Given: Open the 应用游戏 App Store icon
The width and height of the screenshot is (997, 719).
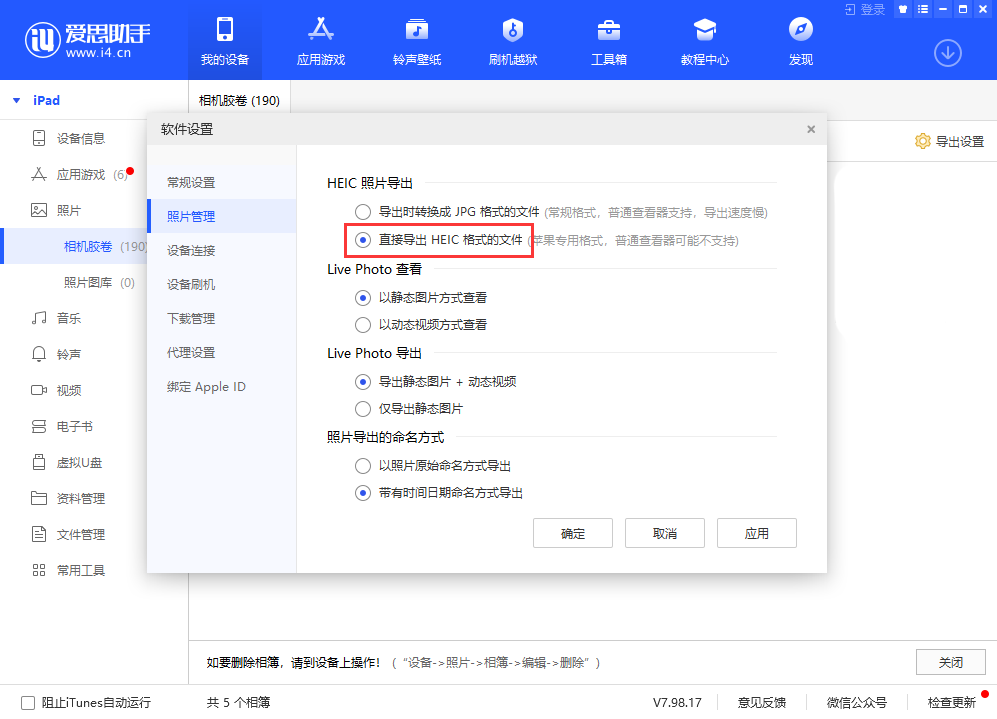Looking at the screenshot, I should (x=320, y=29).
